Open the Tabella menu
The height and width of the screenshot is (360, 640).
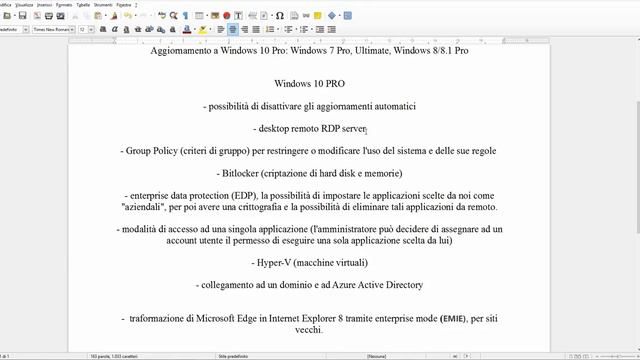pos(83,5)
